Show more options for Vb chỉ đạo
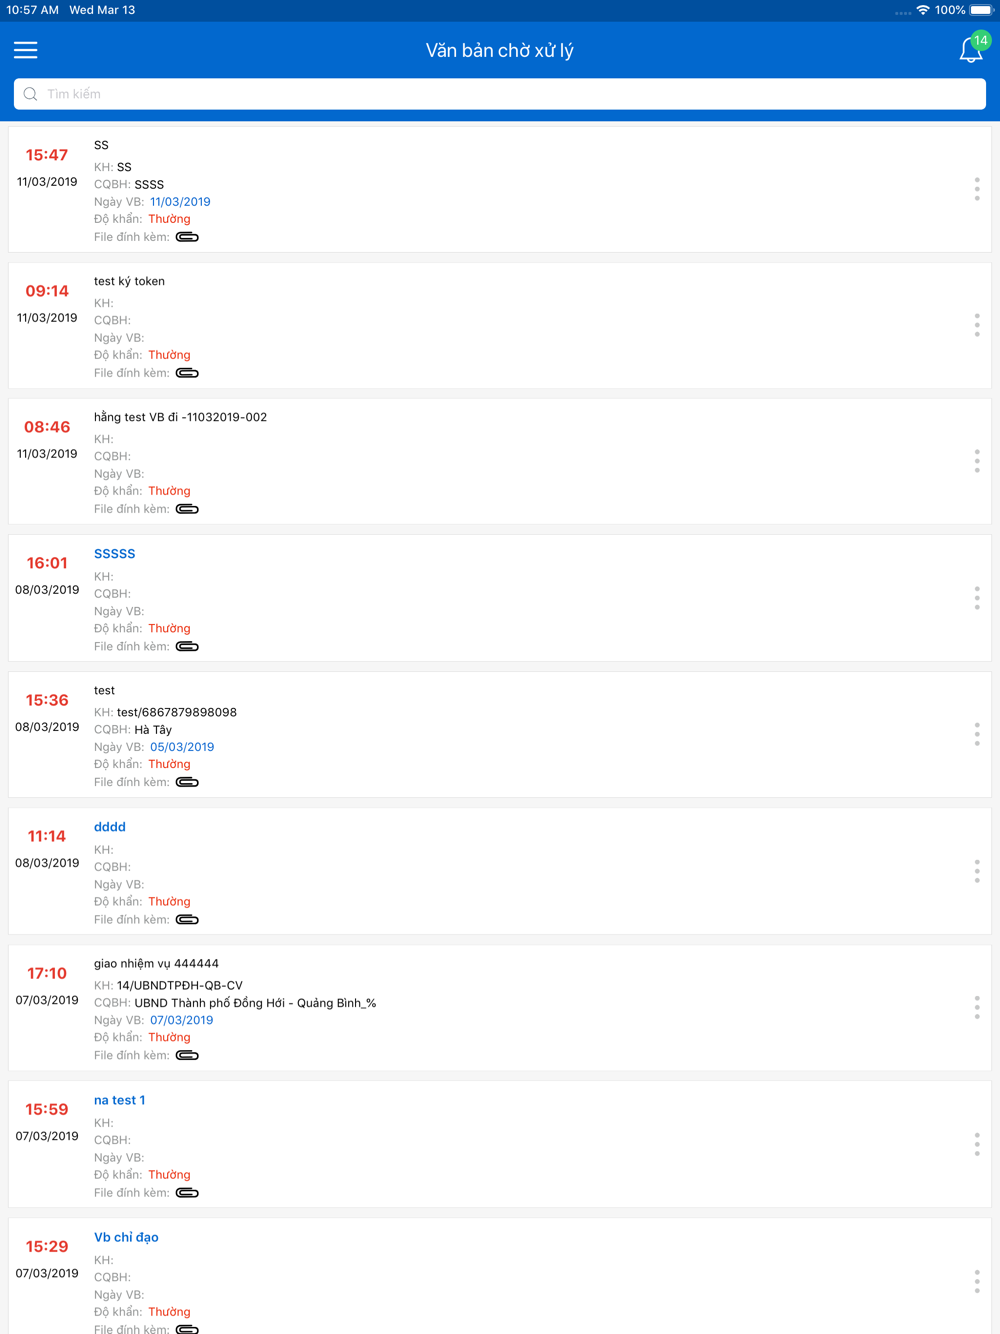This screenshot has height=1334, width=1000. pyautogui.click(x=977, y=1281)
